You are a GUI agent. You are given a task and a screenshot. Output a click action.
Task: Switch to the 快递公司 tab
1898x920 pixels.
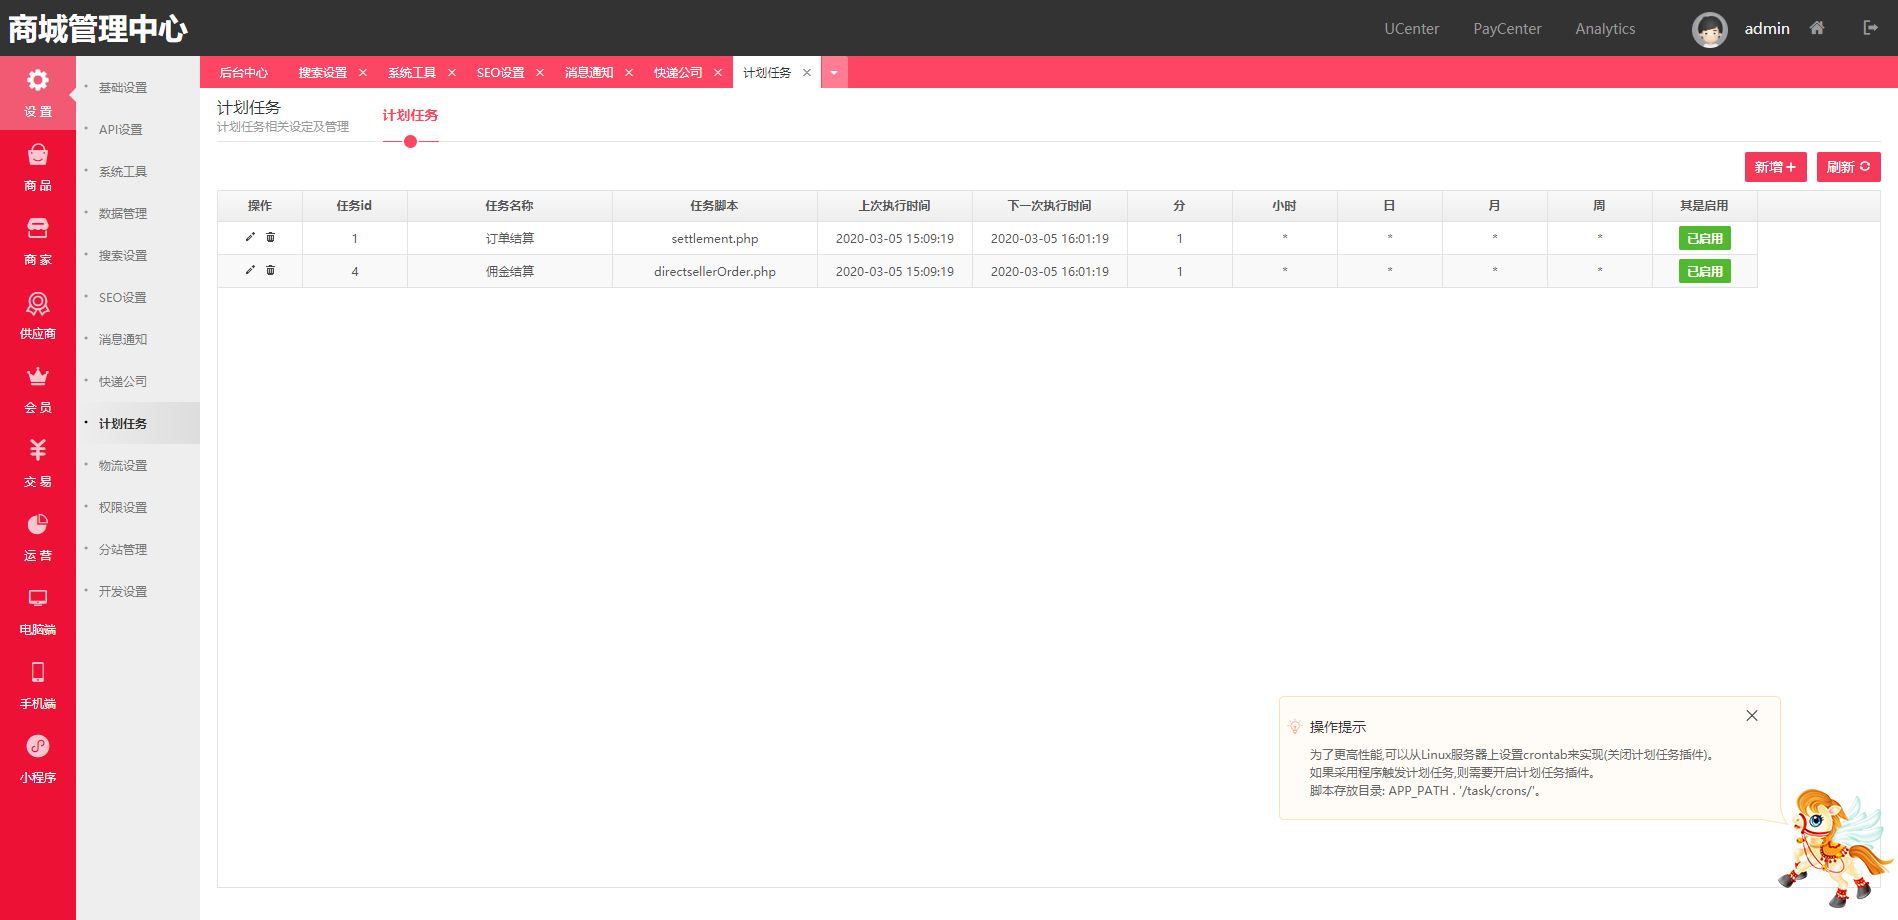click(x=678, y=73)
